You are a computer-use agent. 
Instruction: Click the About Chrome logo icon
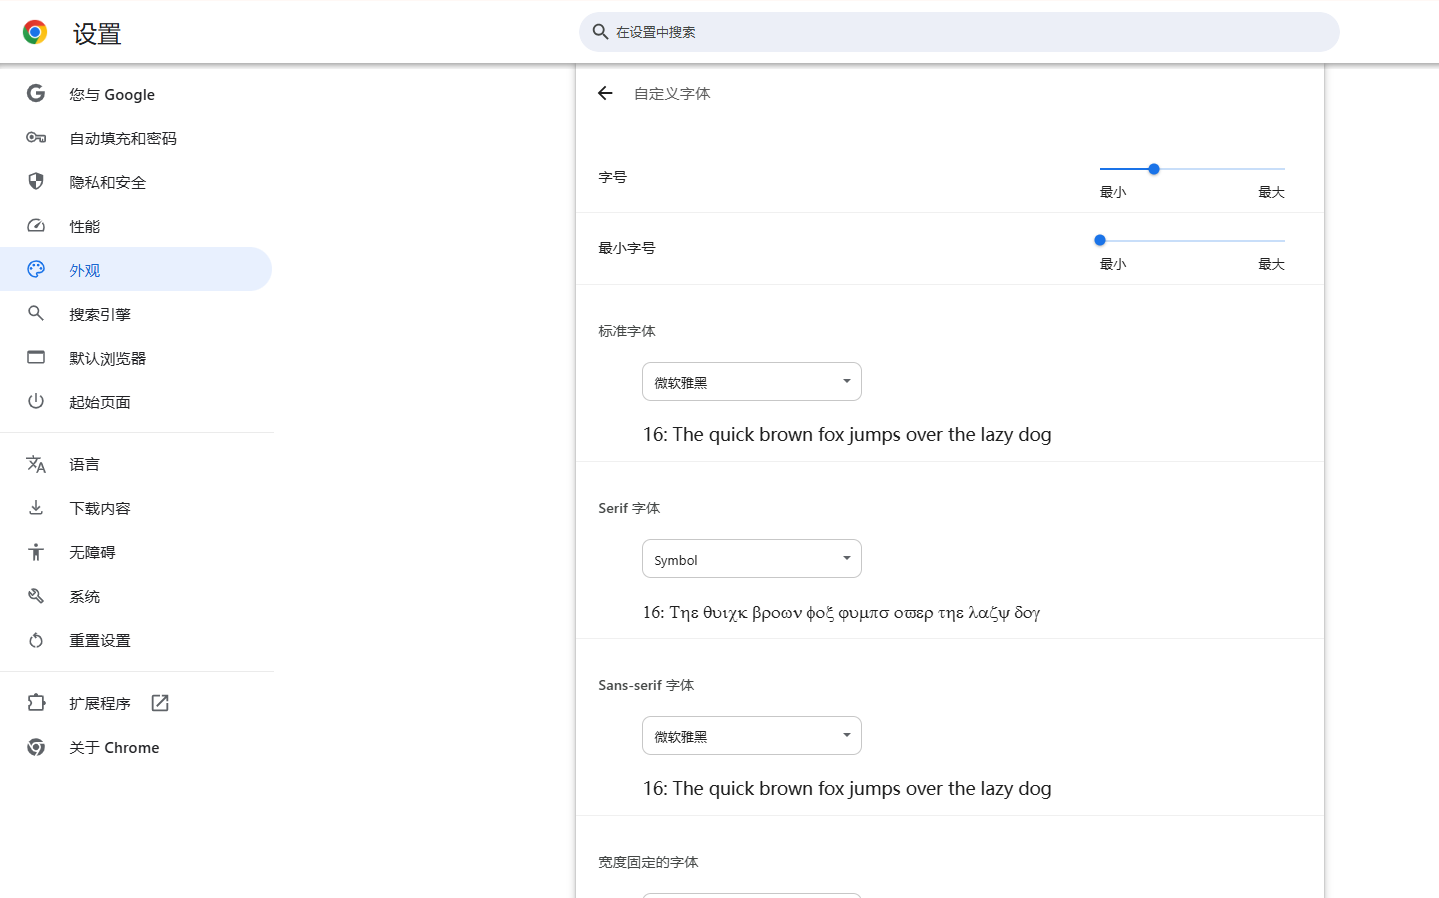click(36, 747)
